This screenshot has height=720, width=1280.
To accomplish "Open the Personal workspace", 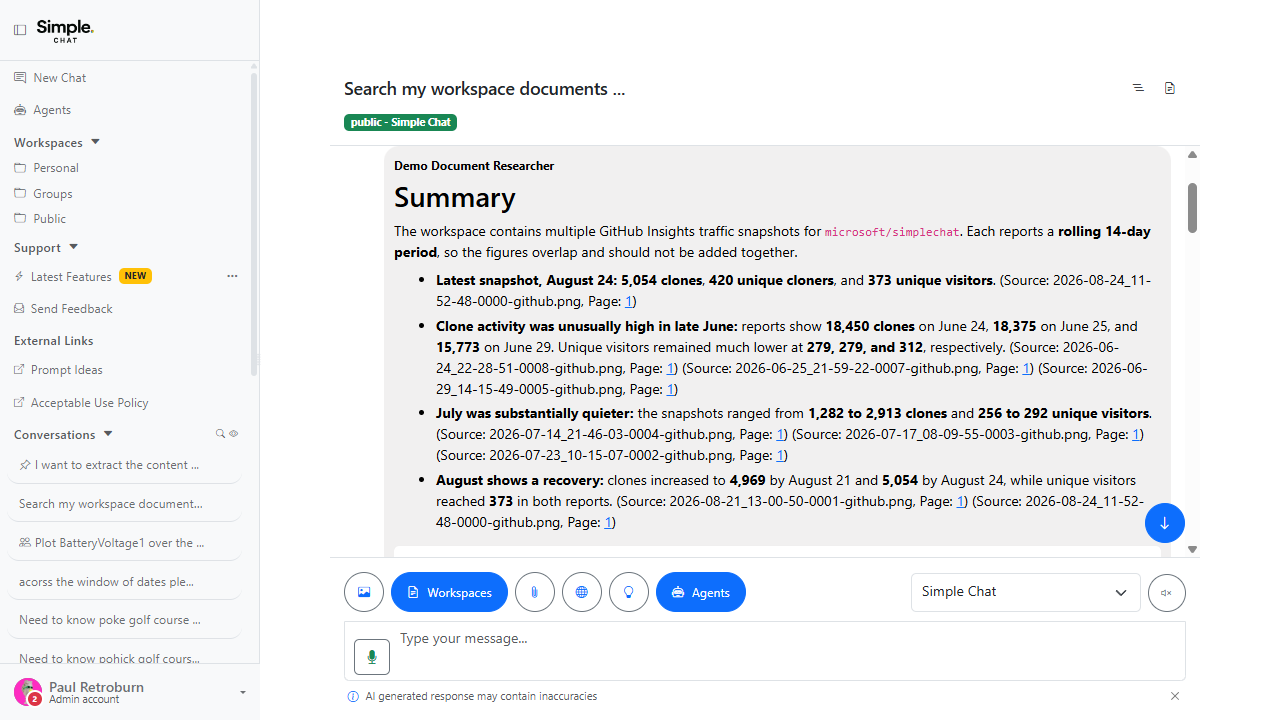I will 56,168.
